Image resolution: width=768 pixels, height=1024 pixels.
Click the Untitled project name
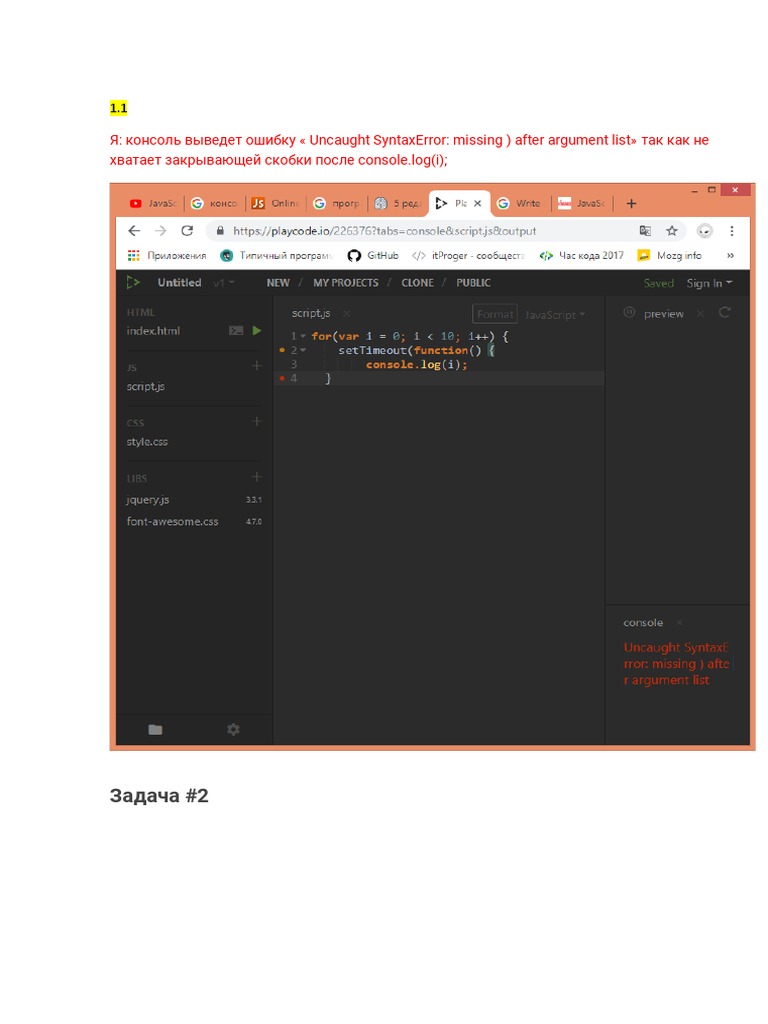coord(179,282)
